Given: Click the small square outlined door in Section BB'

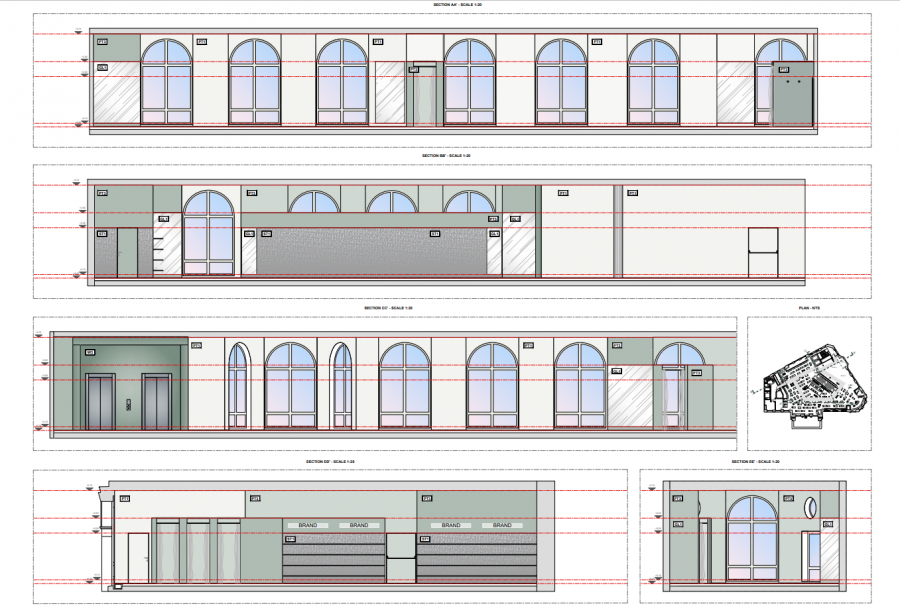Looking at the screenshot, I should coord(763,253).
